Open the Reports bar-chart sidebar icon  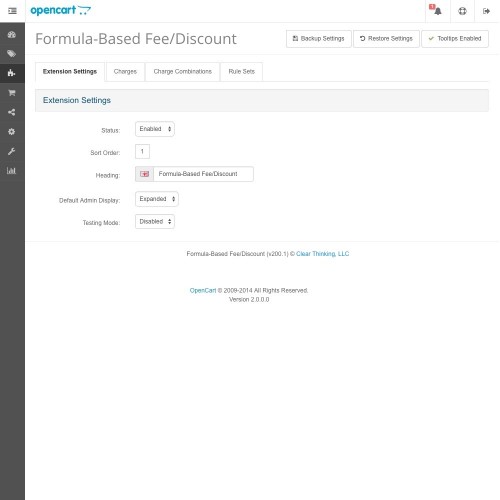pyautogui.click(x=12, y=171)
